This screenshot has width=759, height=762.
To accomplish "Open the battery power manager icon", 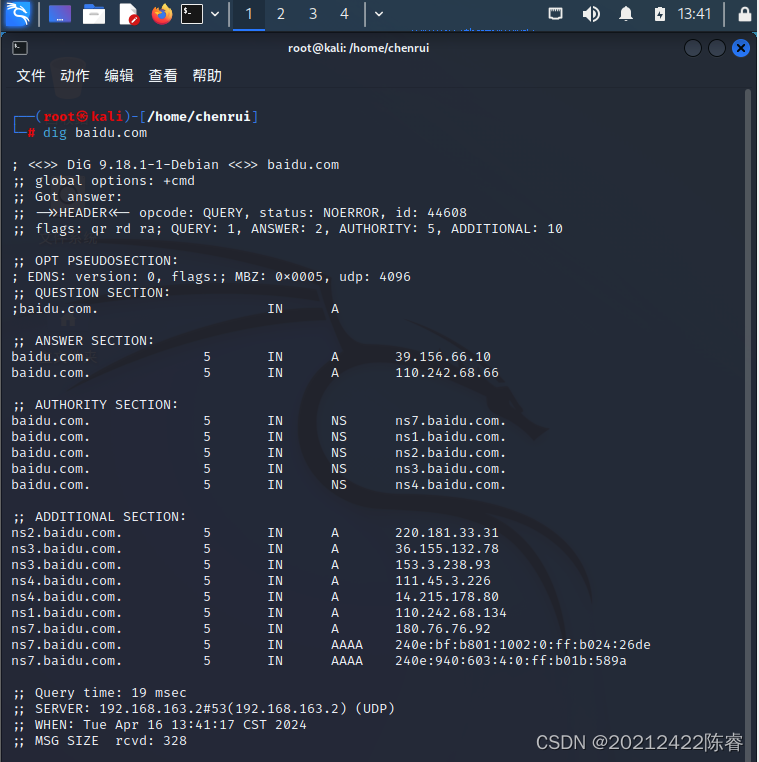I will [x=659, y=14].
